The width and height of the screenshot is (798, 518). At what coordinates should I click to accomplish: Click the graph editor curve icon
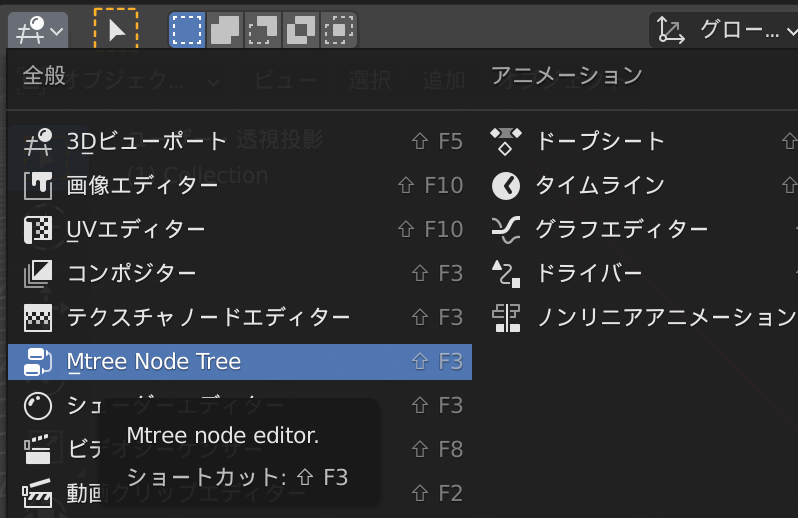pyautogui.click(x=506, y=229)
